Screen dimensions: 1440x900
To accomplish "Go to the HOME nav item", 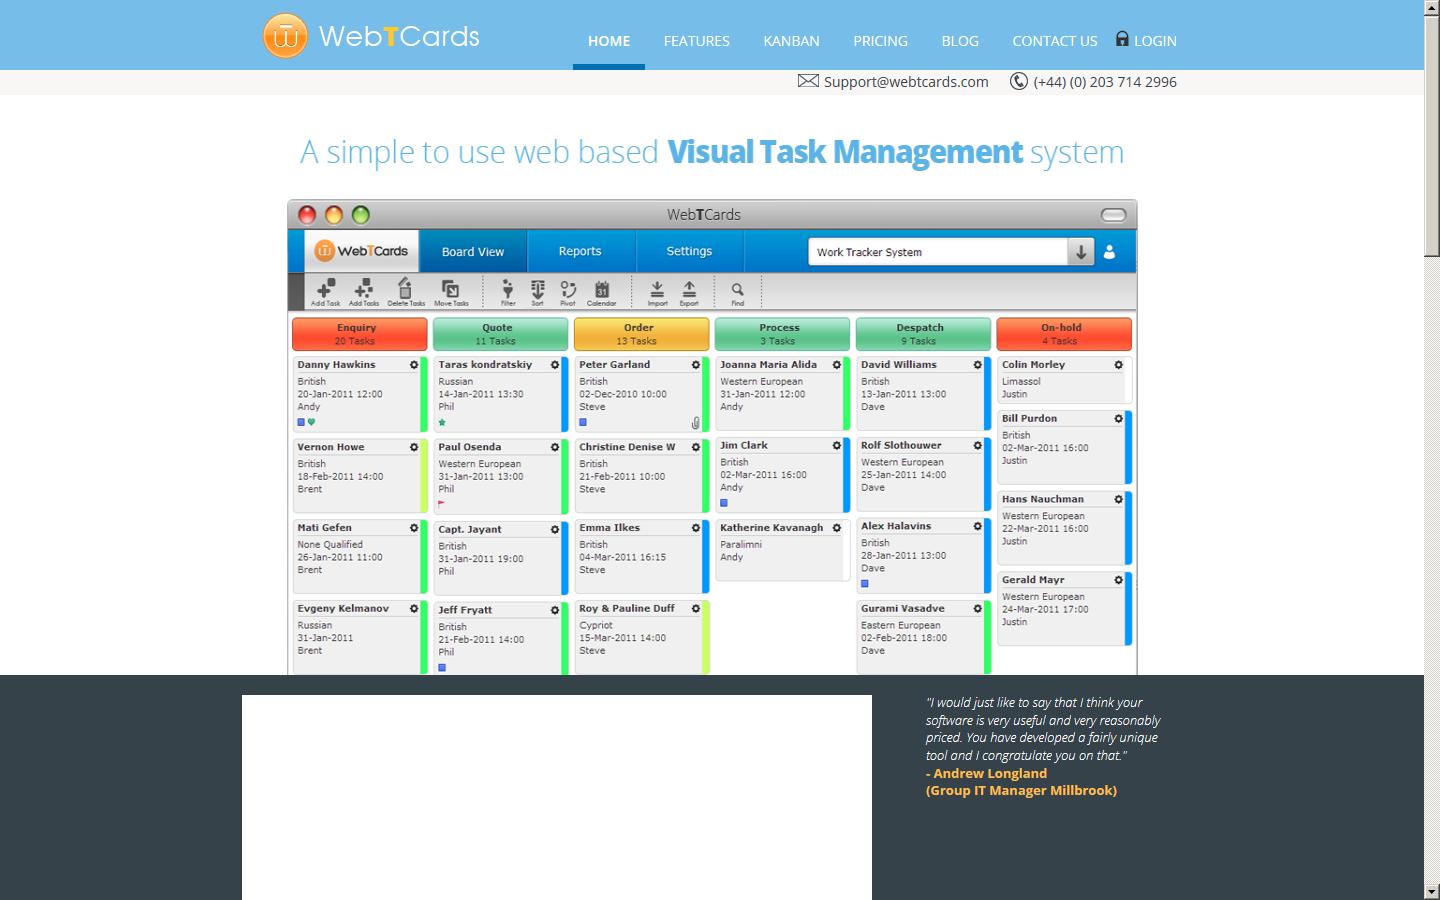I will tap(609, 41).
